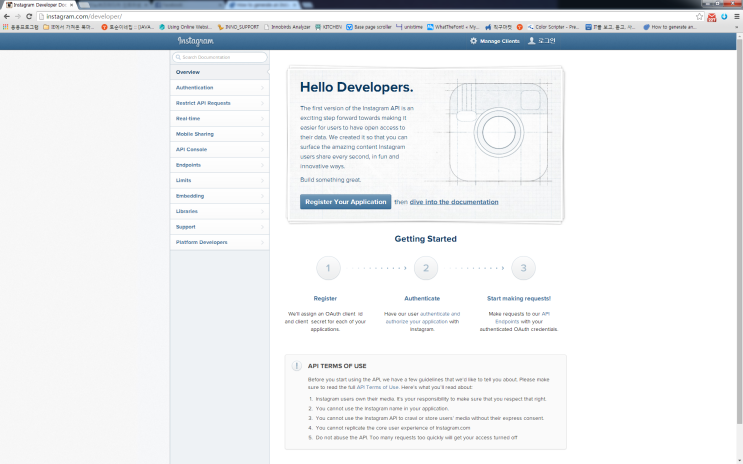Screen dimensions: 743x464
Task: Click the camera blueprint illustration
Action: pos(498,132)
